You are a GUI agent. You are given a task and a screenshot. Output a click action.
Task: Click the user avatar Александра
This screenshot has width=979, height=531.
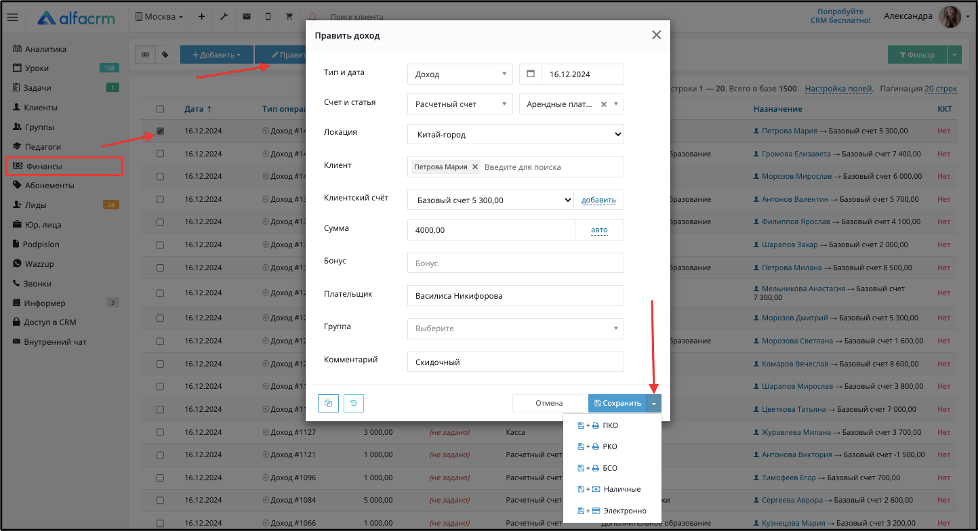point(950,17)
